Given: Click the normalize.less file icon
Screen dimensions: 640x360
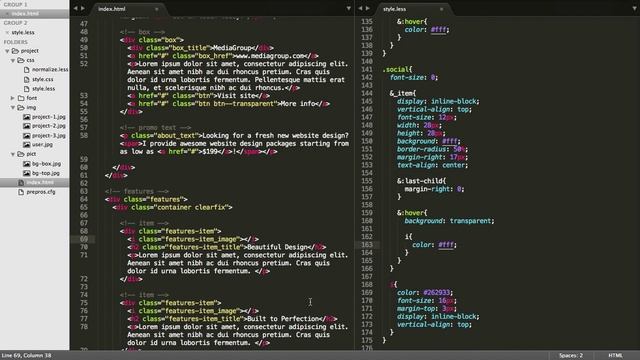Looking at the screenshot, I should pos(27,70).
